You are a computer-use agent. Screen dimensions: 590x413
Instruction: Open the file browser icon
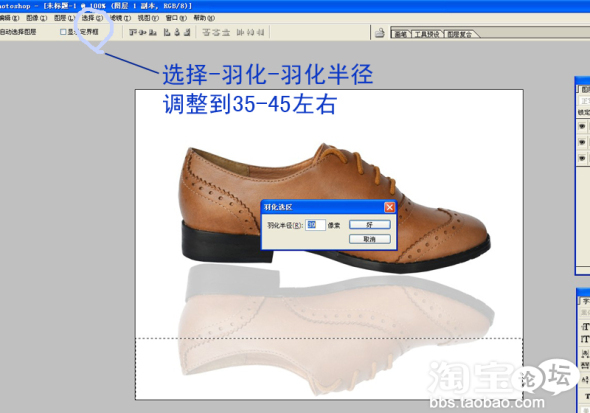point(380,33)
